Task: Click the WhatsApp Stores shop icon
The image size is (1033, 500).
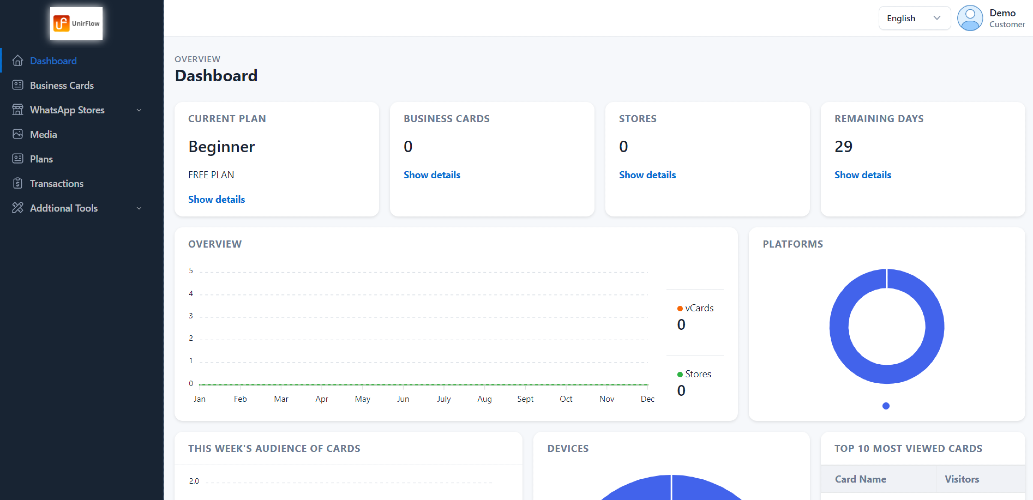Action: coord(18,110)
